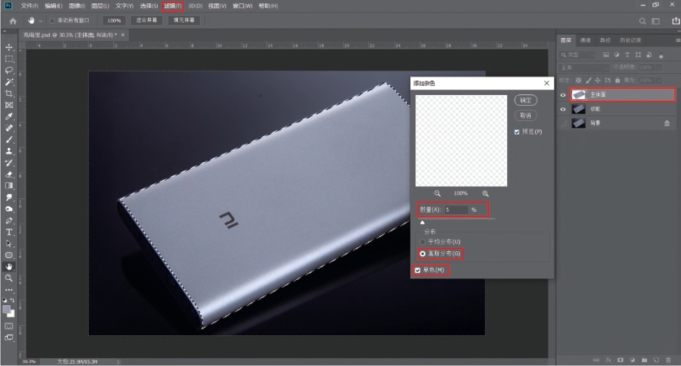The image size is (681, 366).
Task: Open the Hand tool preset dropdown arrow
Action: pyautogui.click(x=41, y=21)
